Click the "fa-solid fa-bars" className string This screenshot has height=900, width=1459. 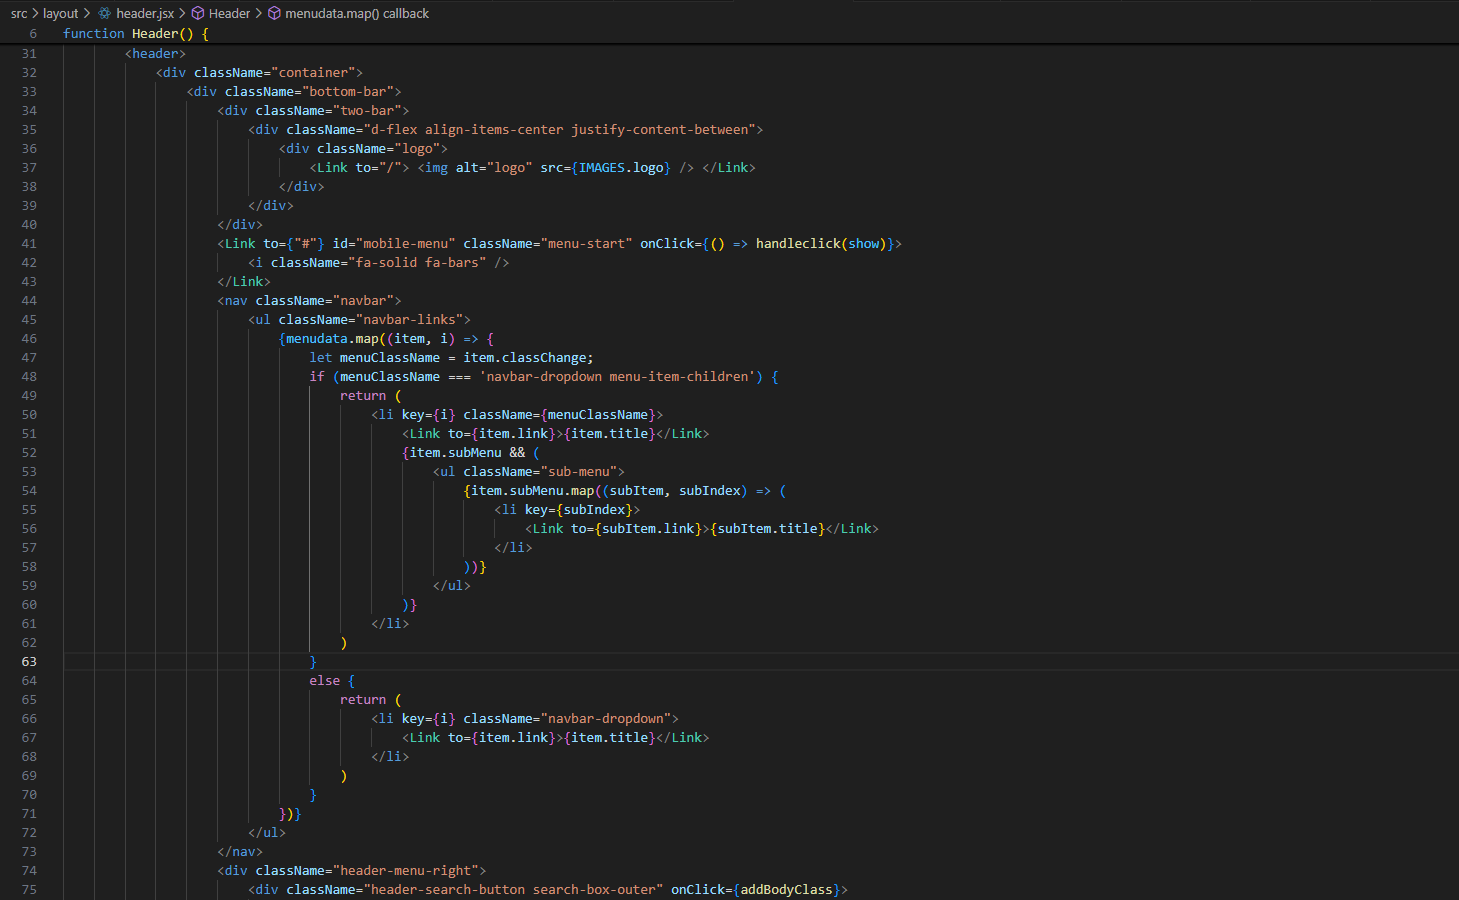tap(417, 262)
